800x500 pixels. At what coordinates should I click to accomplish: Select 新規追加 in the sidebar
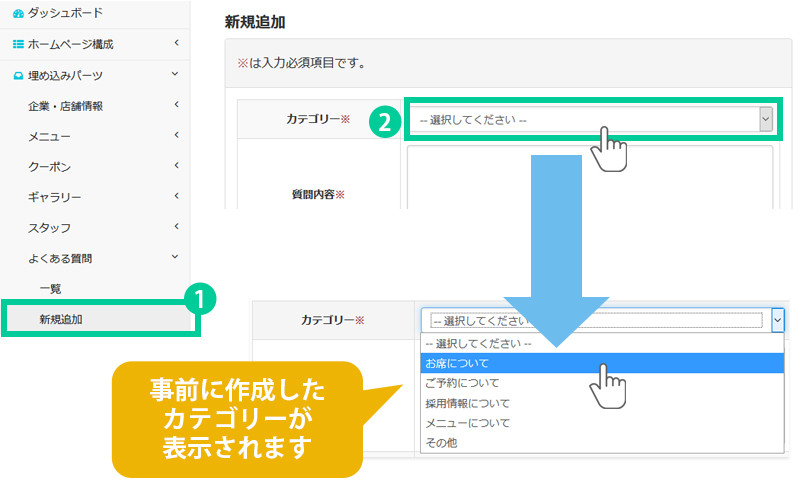61,319
